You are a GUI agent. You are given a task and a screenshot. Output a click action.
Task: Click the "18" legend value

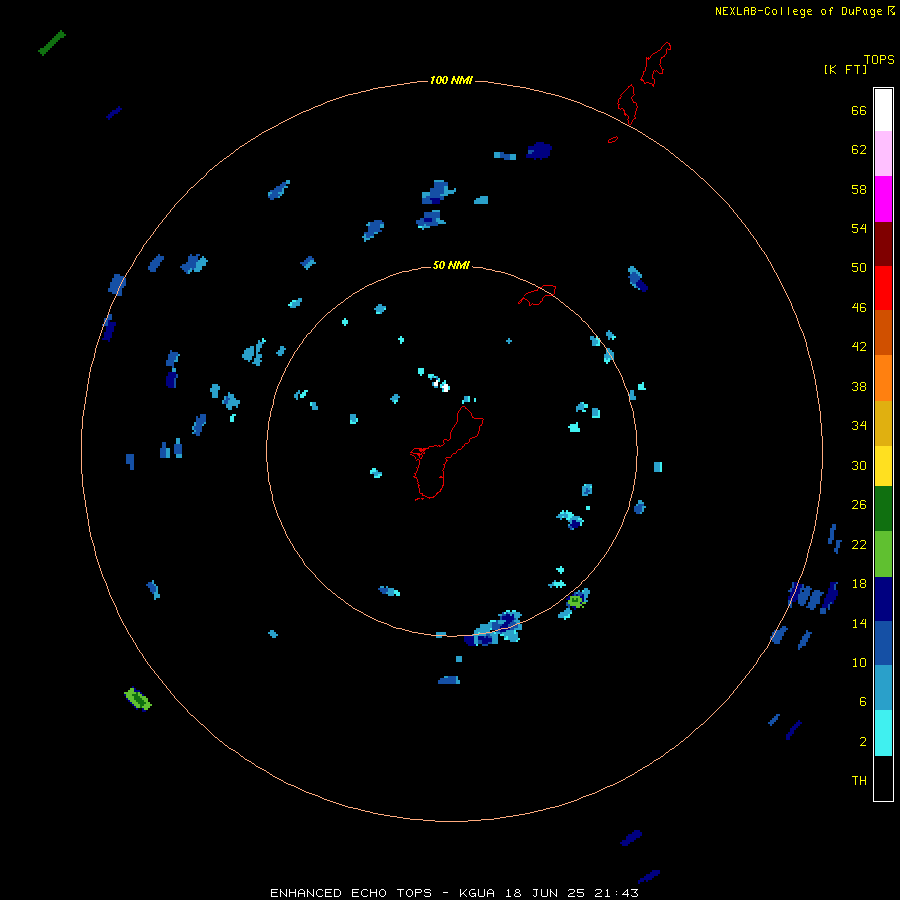pos(859,584)
